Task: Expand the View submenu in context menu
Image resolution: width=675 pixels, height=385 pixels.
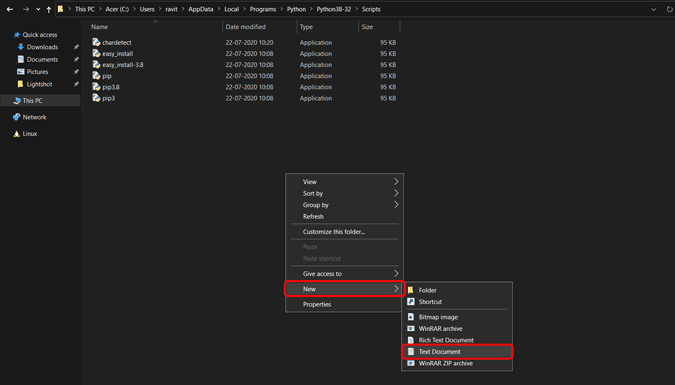Action: [344, 182]
